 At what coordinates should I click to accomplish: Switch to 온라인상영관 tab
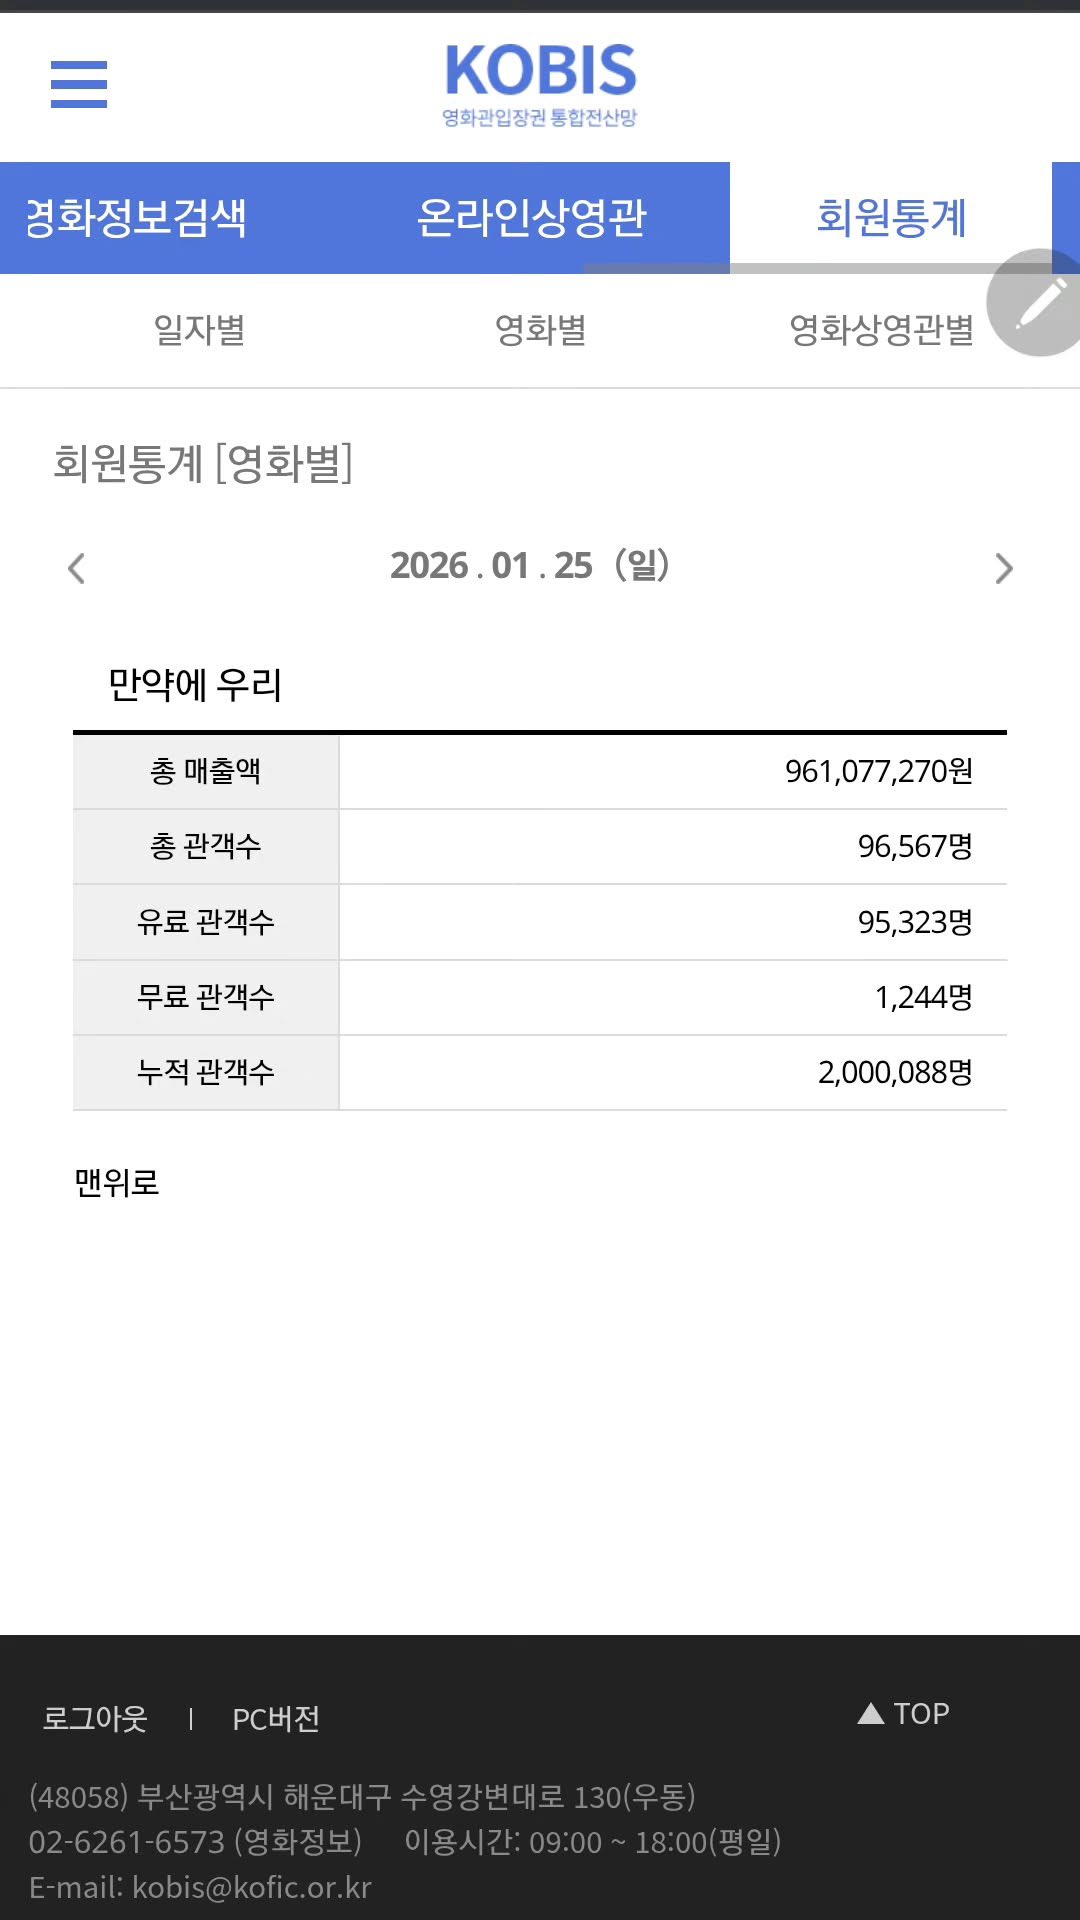point(532,218)
